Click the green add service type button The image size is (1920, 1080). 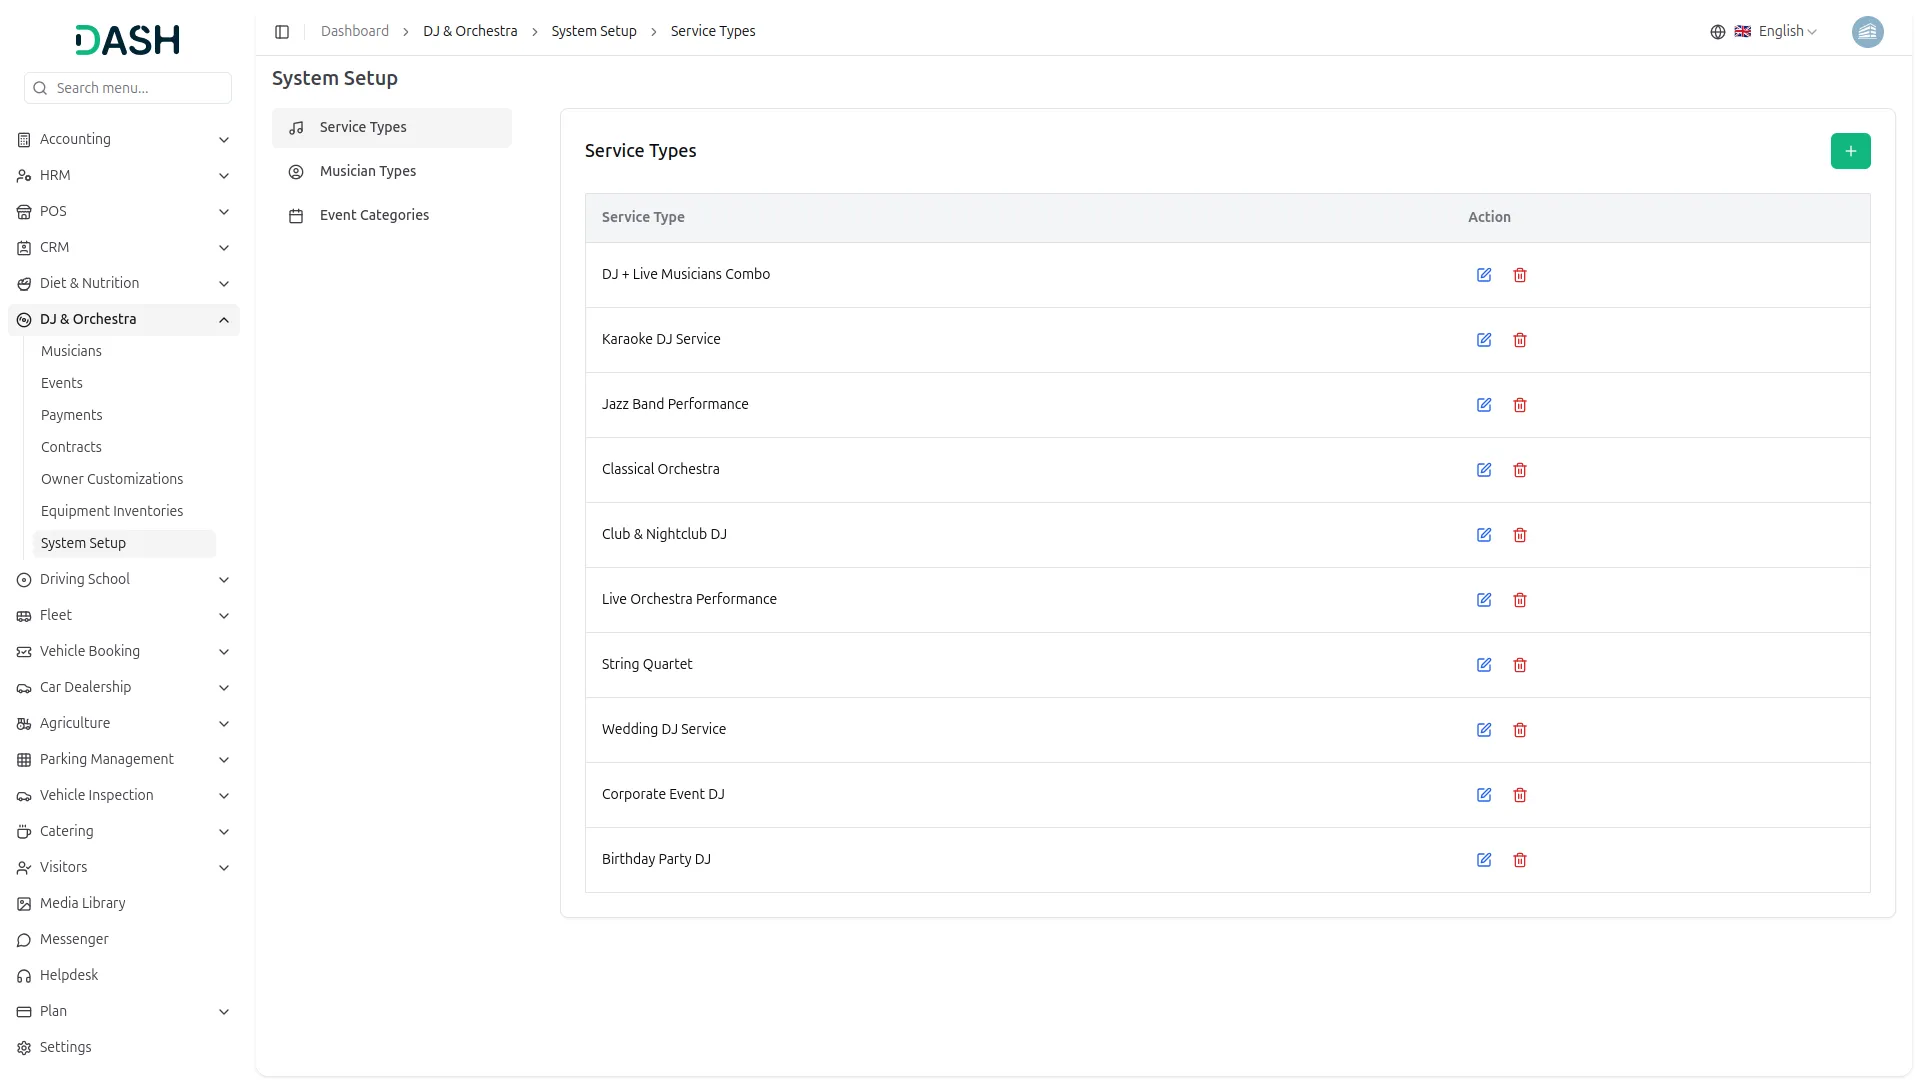pos(1850,151)
